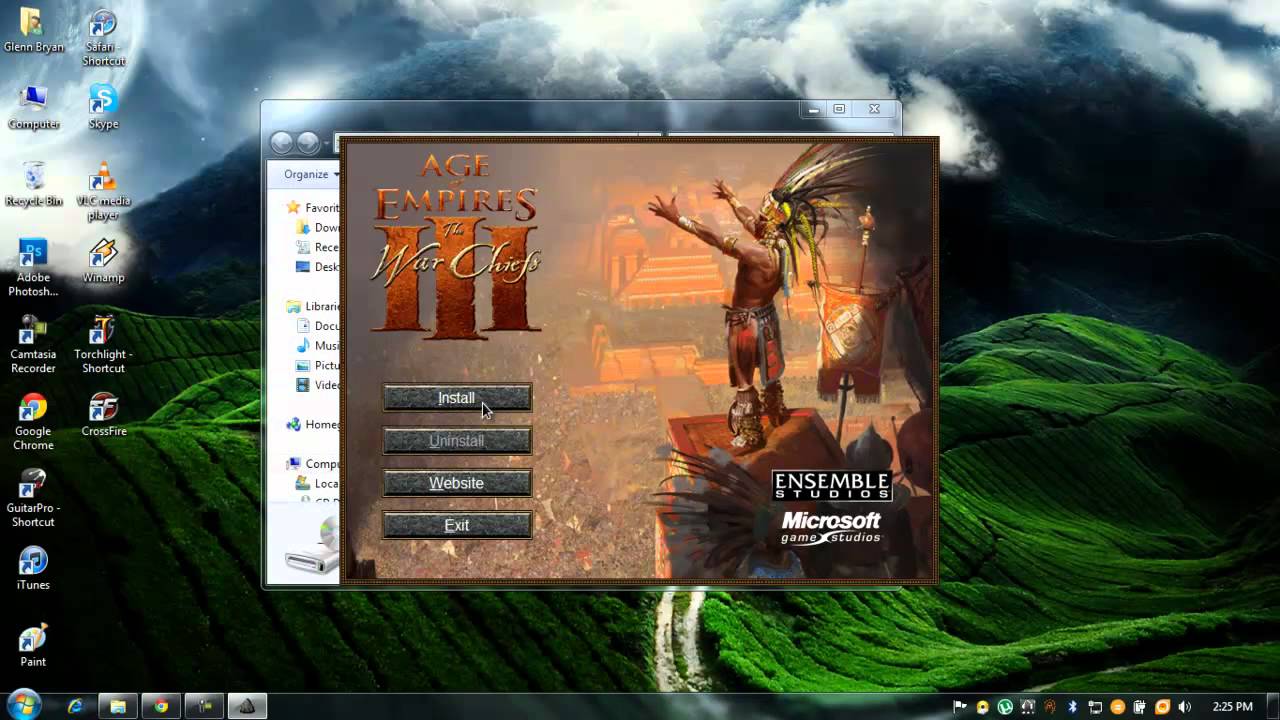Open the uTorrent tray icon
Viewport: 1280px width, 720px height.
1005,707
